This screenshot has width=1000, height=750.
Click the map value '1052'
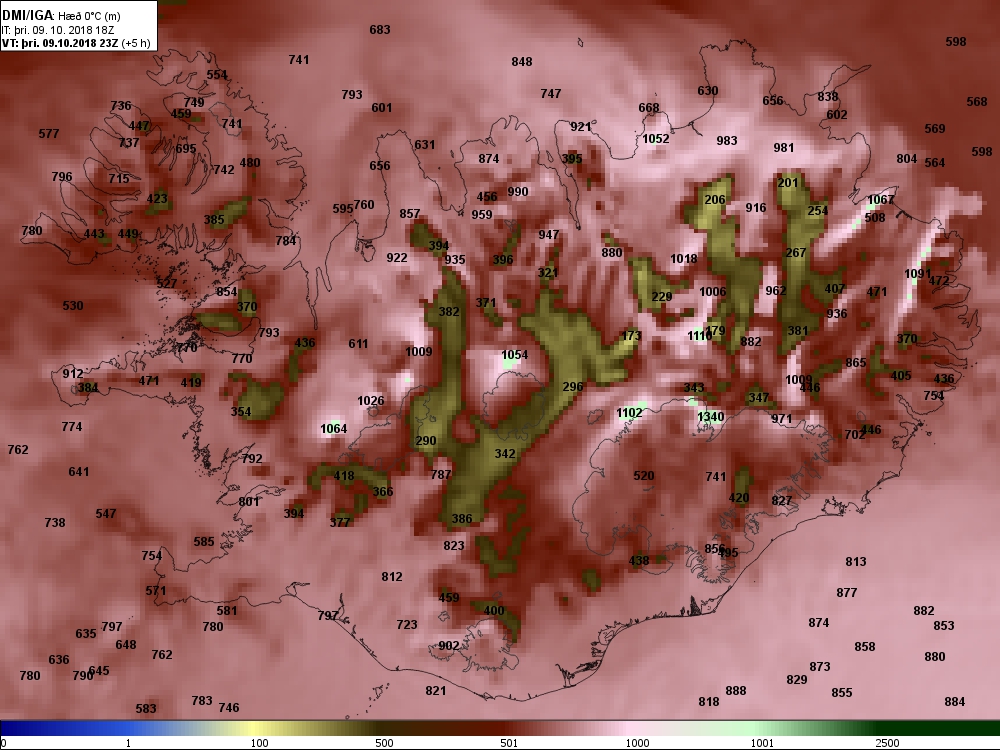coord(656,139)
